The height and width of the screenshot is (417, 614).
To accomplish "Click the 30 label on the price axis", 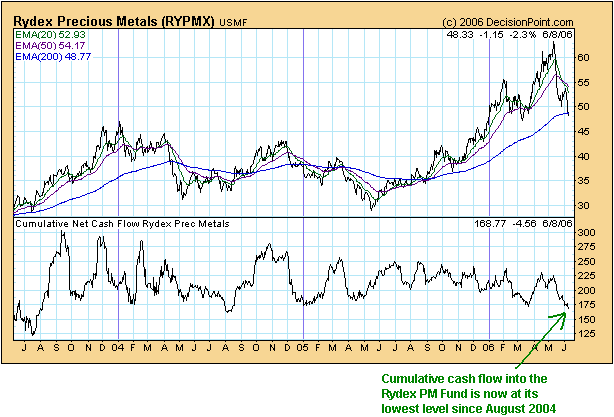I will [x=586, y=206].
